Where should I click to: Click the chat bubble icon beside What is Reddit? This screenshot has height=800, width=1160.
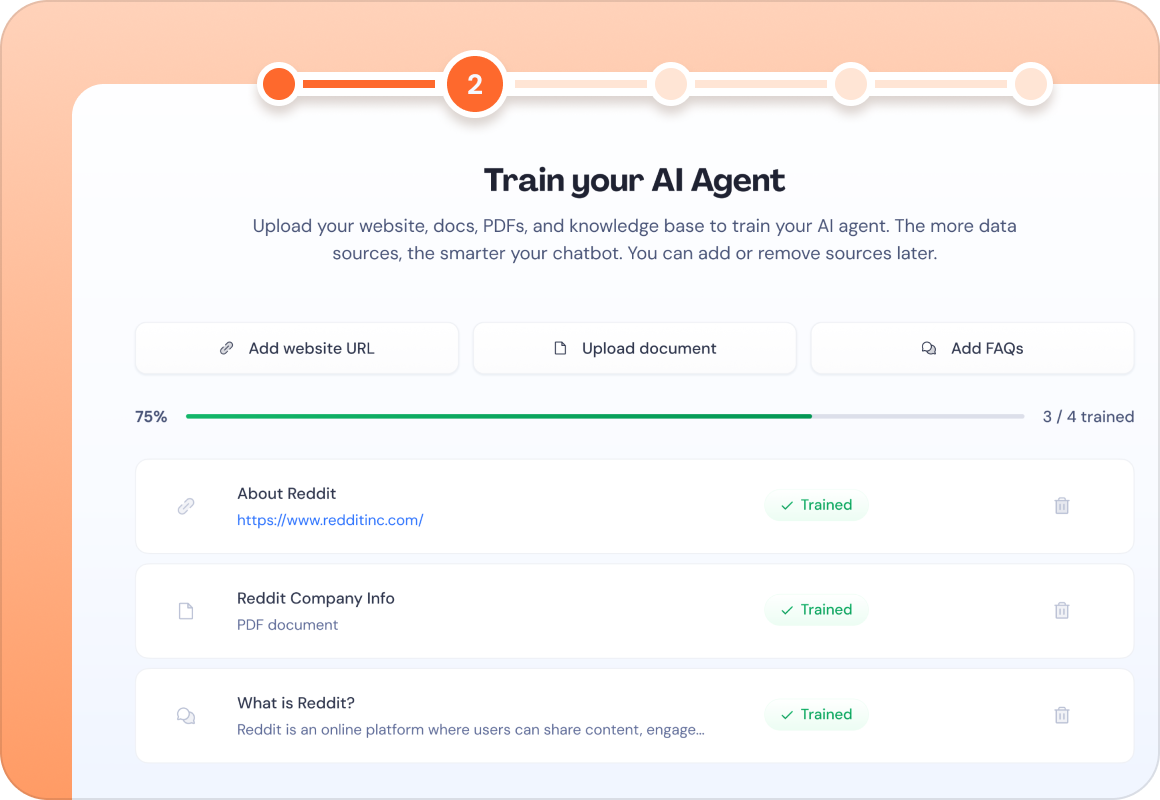pyautogui.click(x=186, y=716)
